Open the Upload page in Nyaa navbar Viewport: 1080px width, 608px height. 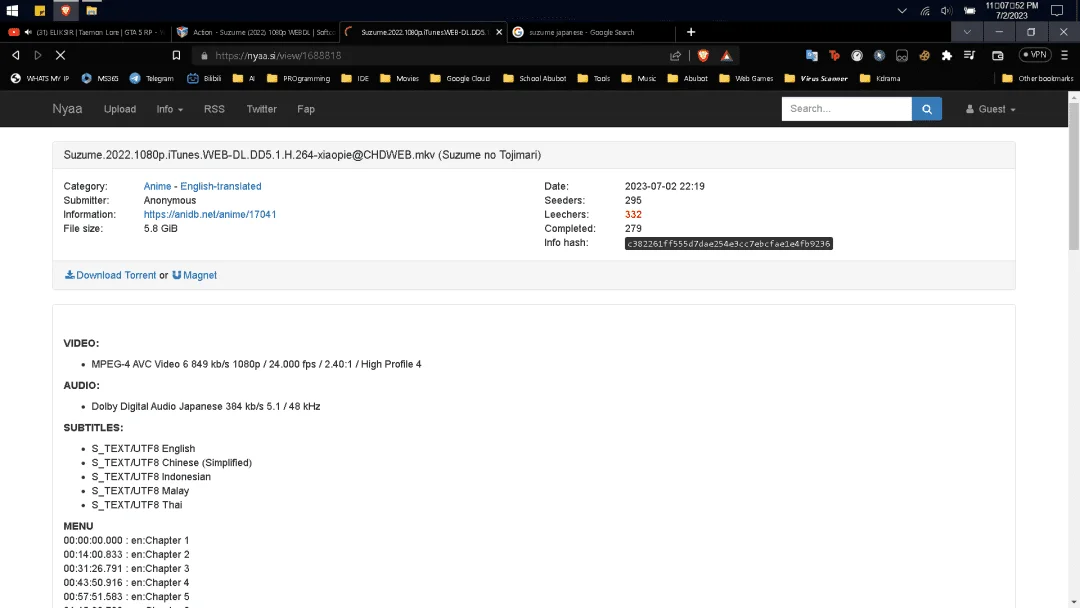pyautogui.click(x=120, y=109)
